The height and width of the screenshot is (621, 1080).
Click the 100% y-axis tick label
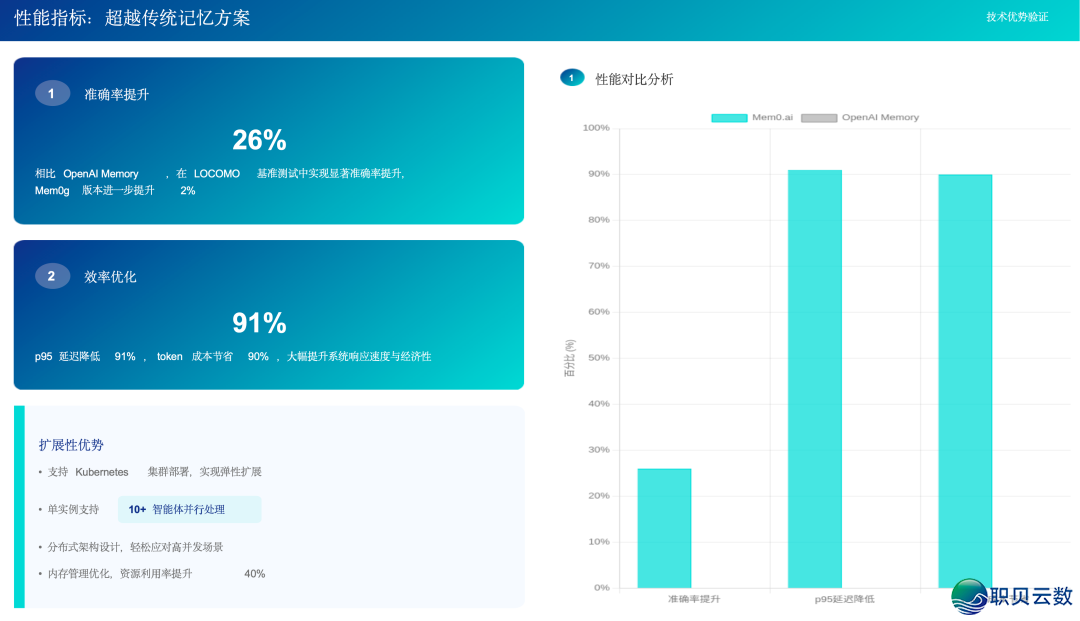(x=596, y=128)
